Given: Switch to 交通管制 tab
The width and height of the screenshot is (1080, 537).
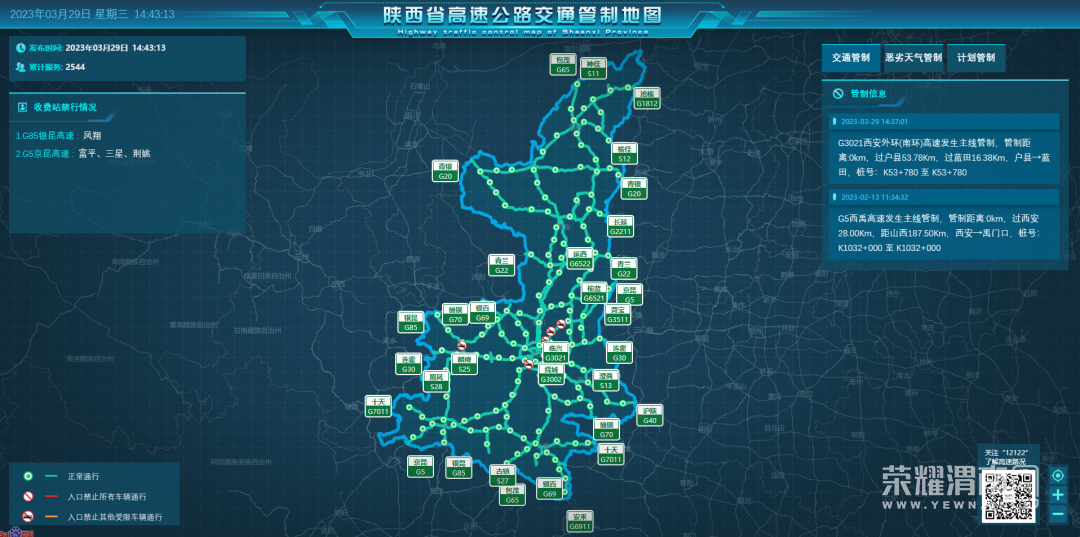Looking at the screenshot, I should coord(851,58).
